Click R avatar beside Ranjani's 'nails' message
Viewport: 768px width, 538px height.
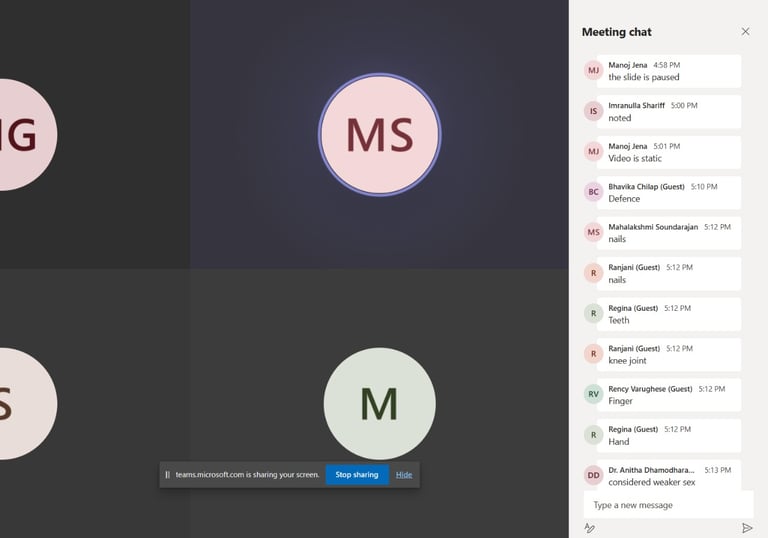coord(594,273)
